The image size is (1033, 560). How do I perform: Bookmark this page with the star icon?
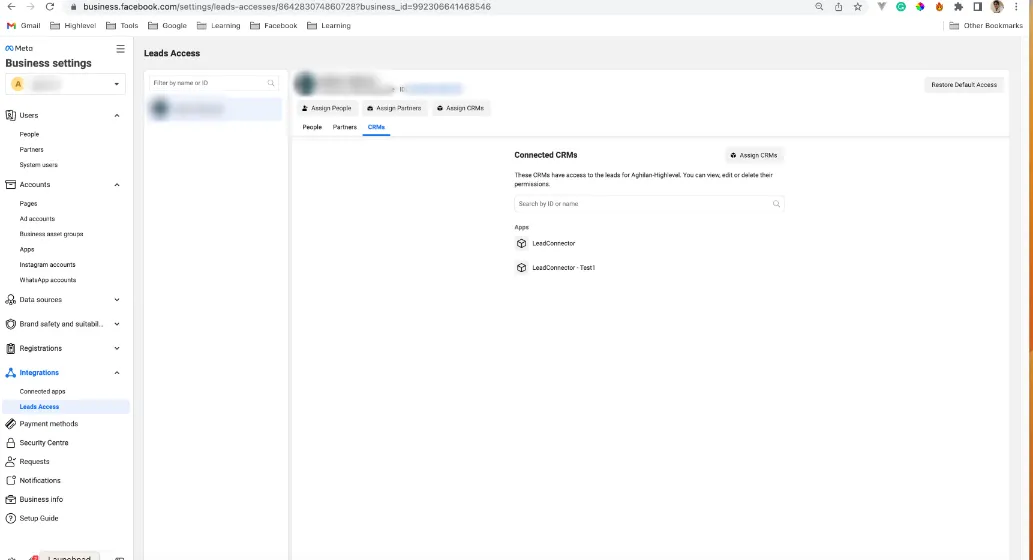click(857, 7)
